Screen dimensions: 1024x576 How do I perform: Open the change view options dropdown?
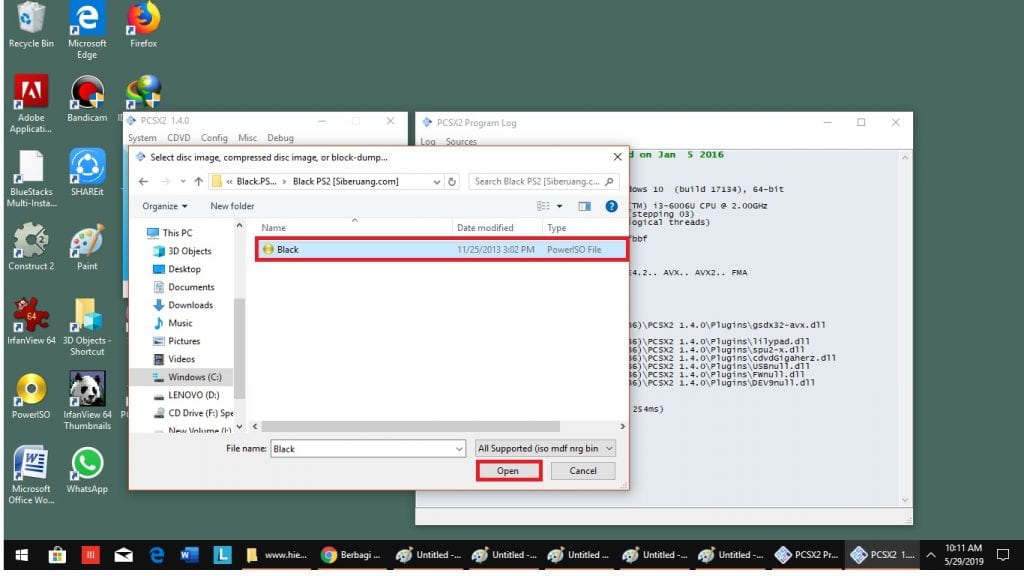(560, 206)
